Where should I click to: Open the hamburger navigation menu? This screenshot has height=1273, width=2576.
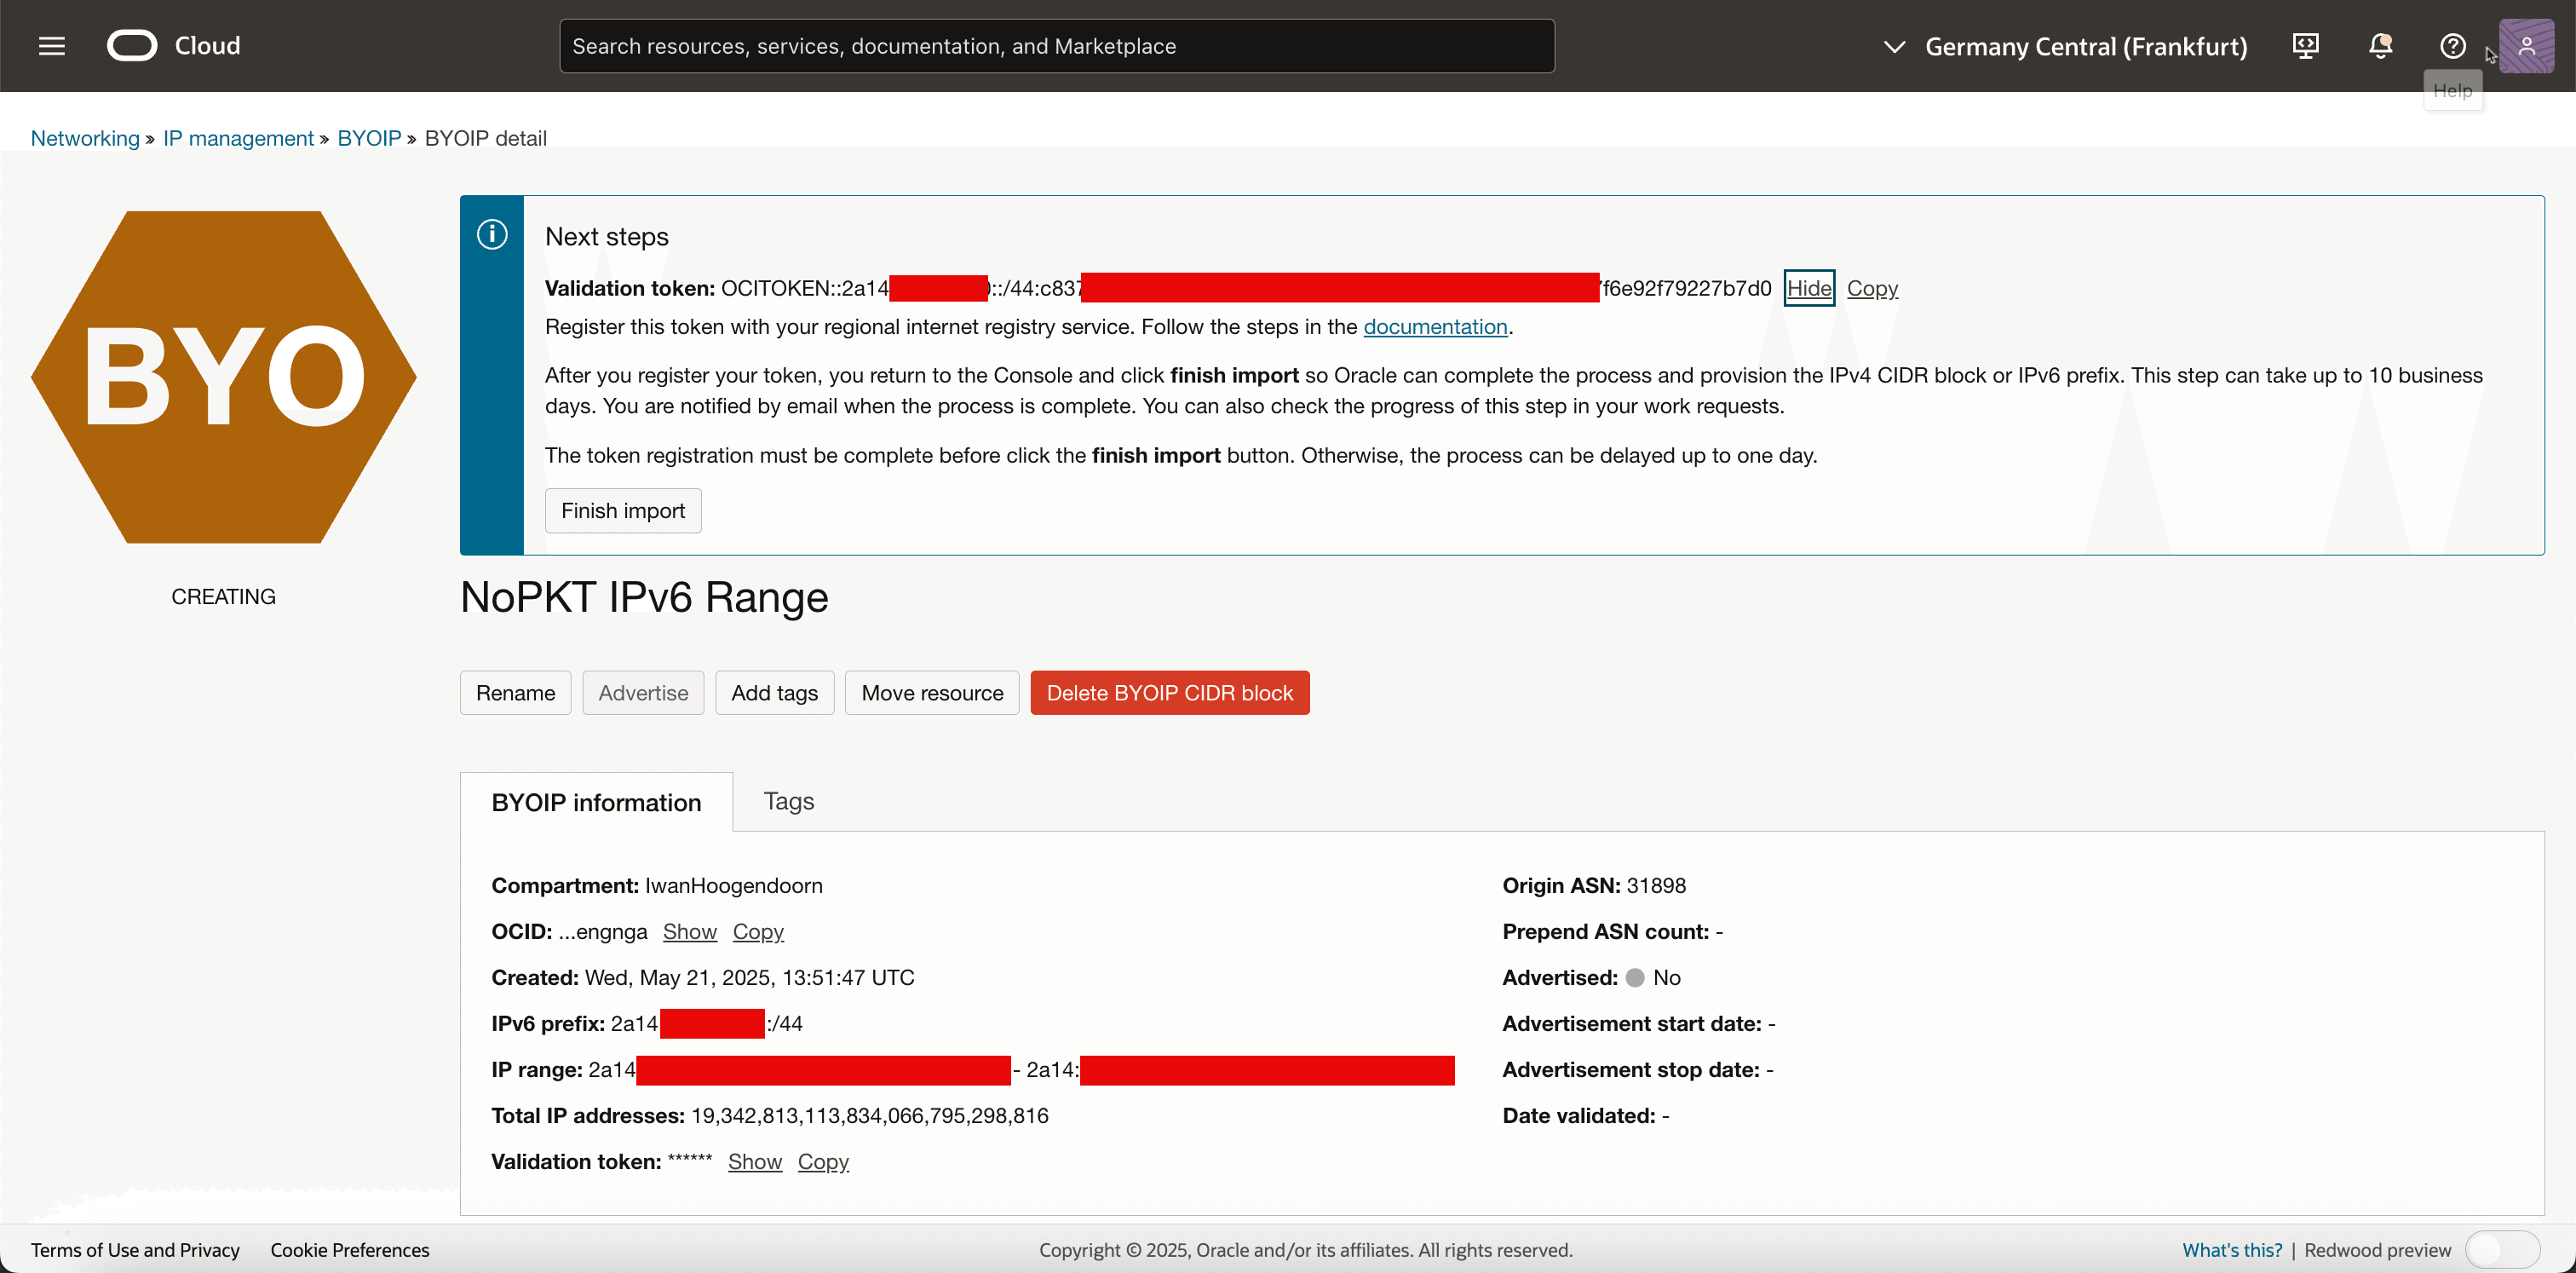coord(51,46)
